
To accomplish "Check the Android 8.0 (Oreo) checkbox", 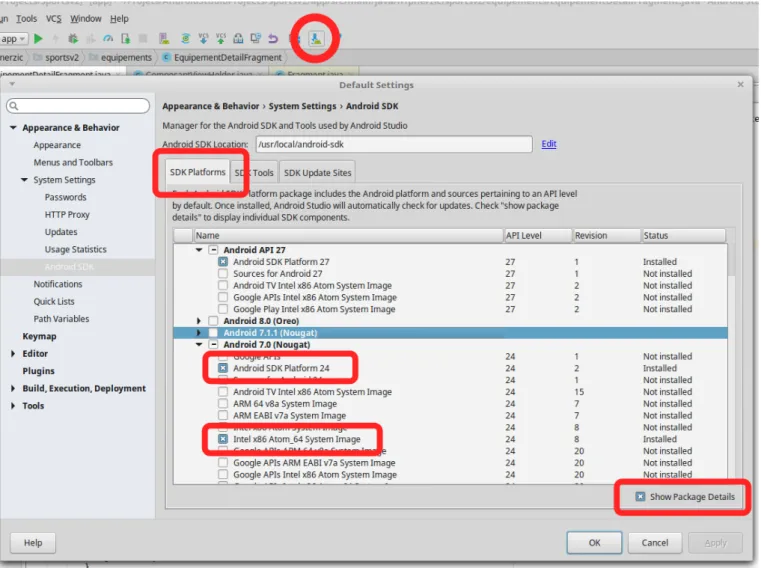I will click(213, 321).
